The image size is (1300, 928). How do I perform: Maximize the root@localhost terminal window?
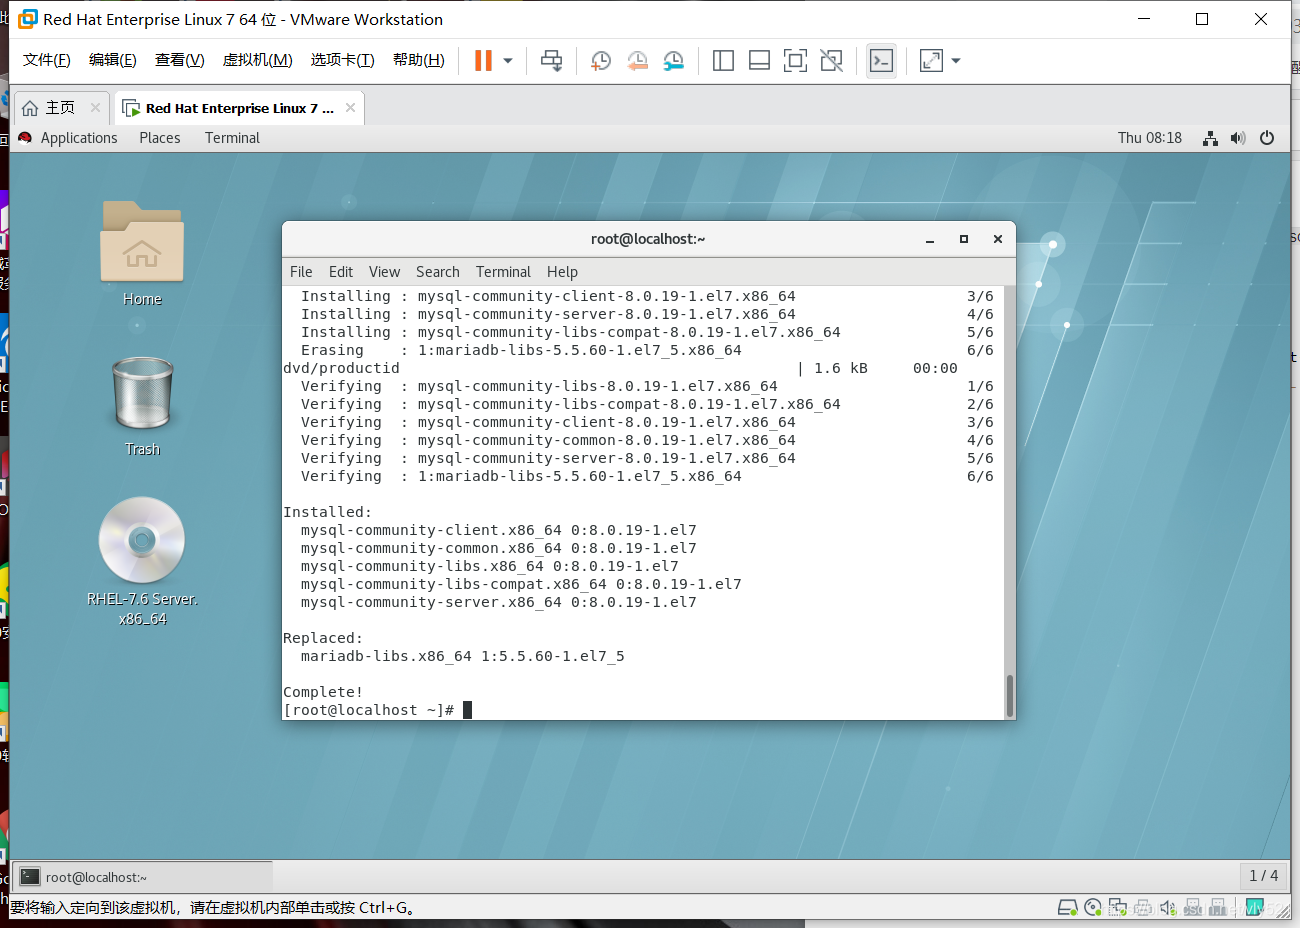point(964,239)
